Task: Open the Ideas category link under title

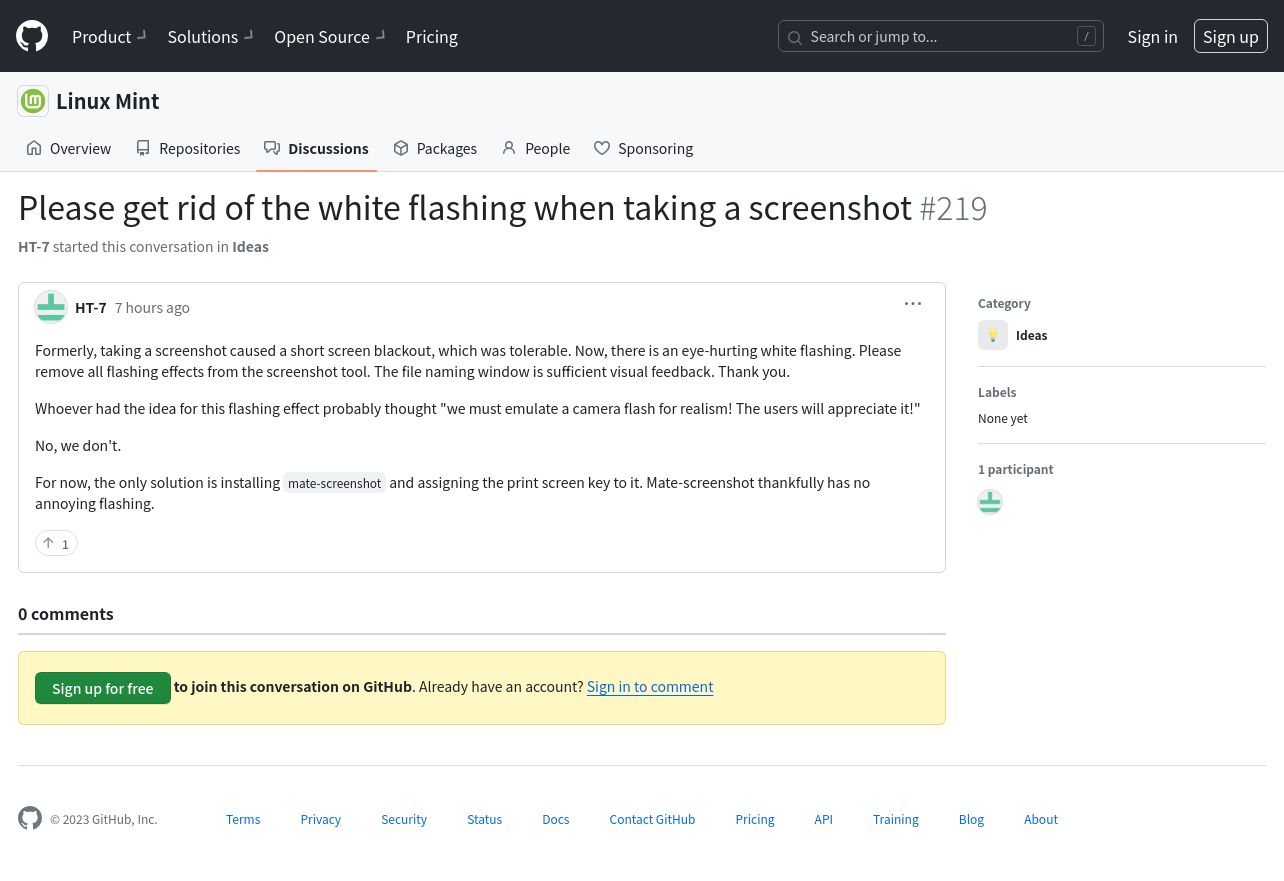Action: (x=250, y=246)
